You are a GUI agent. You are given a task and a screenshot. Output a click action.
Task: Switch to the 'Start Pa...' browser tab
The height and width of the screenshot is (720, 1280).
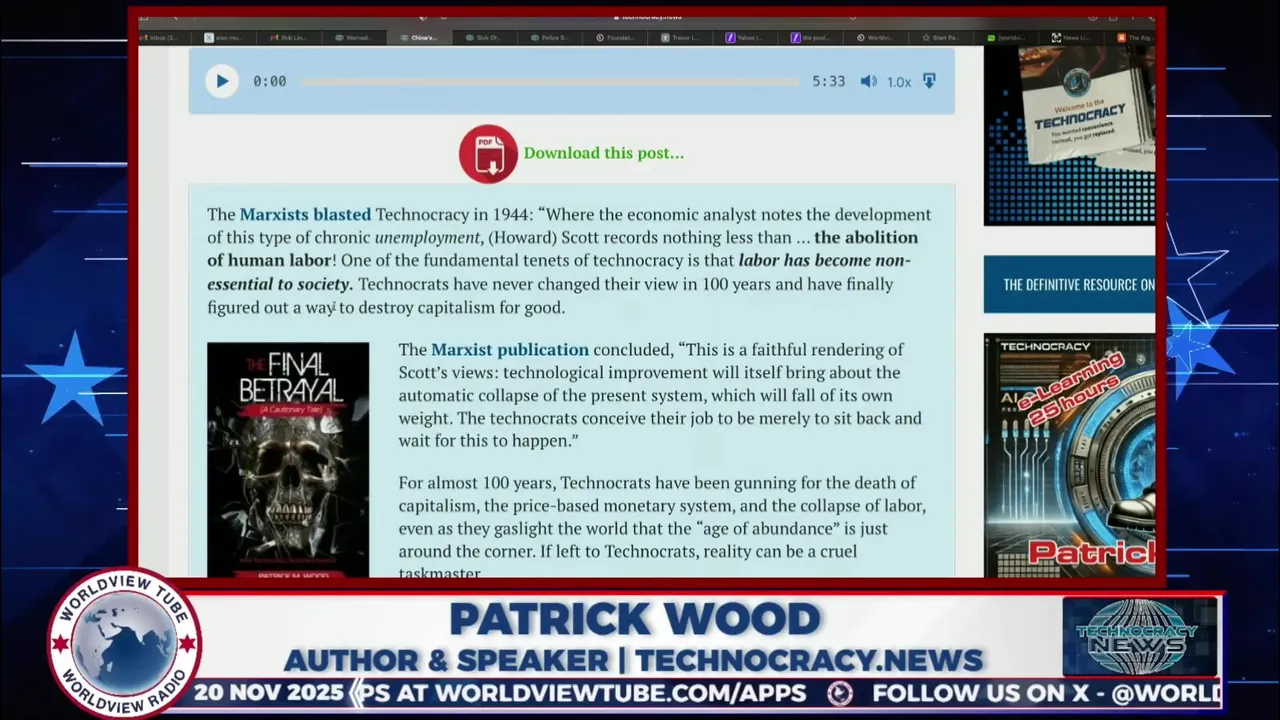pyautogui.click(x=940, y=37)
